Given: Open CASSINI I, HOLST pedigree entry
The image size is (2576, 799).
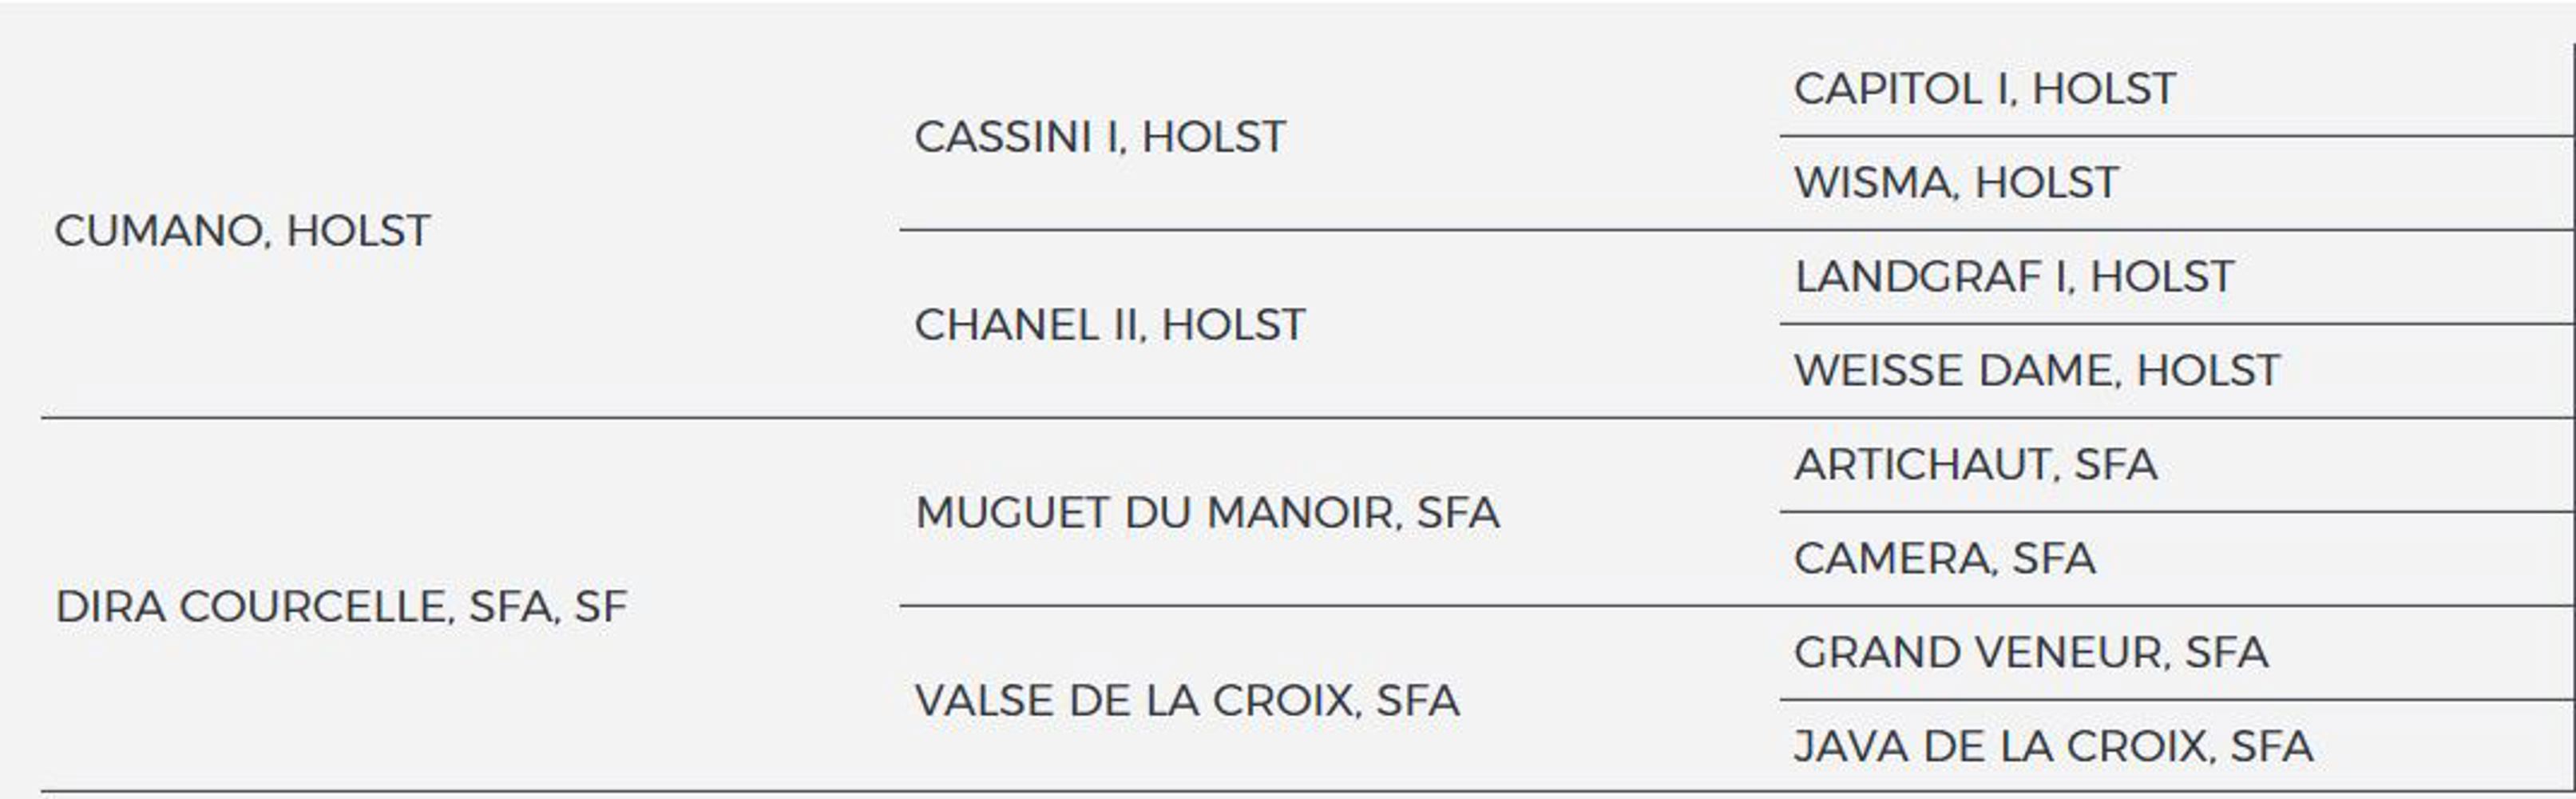Looking at the screenshot, I should 1100,137.
